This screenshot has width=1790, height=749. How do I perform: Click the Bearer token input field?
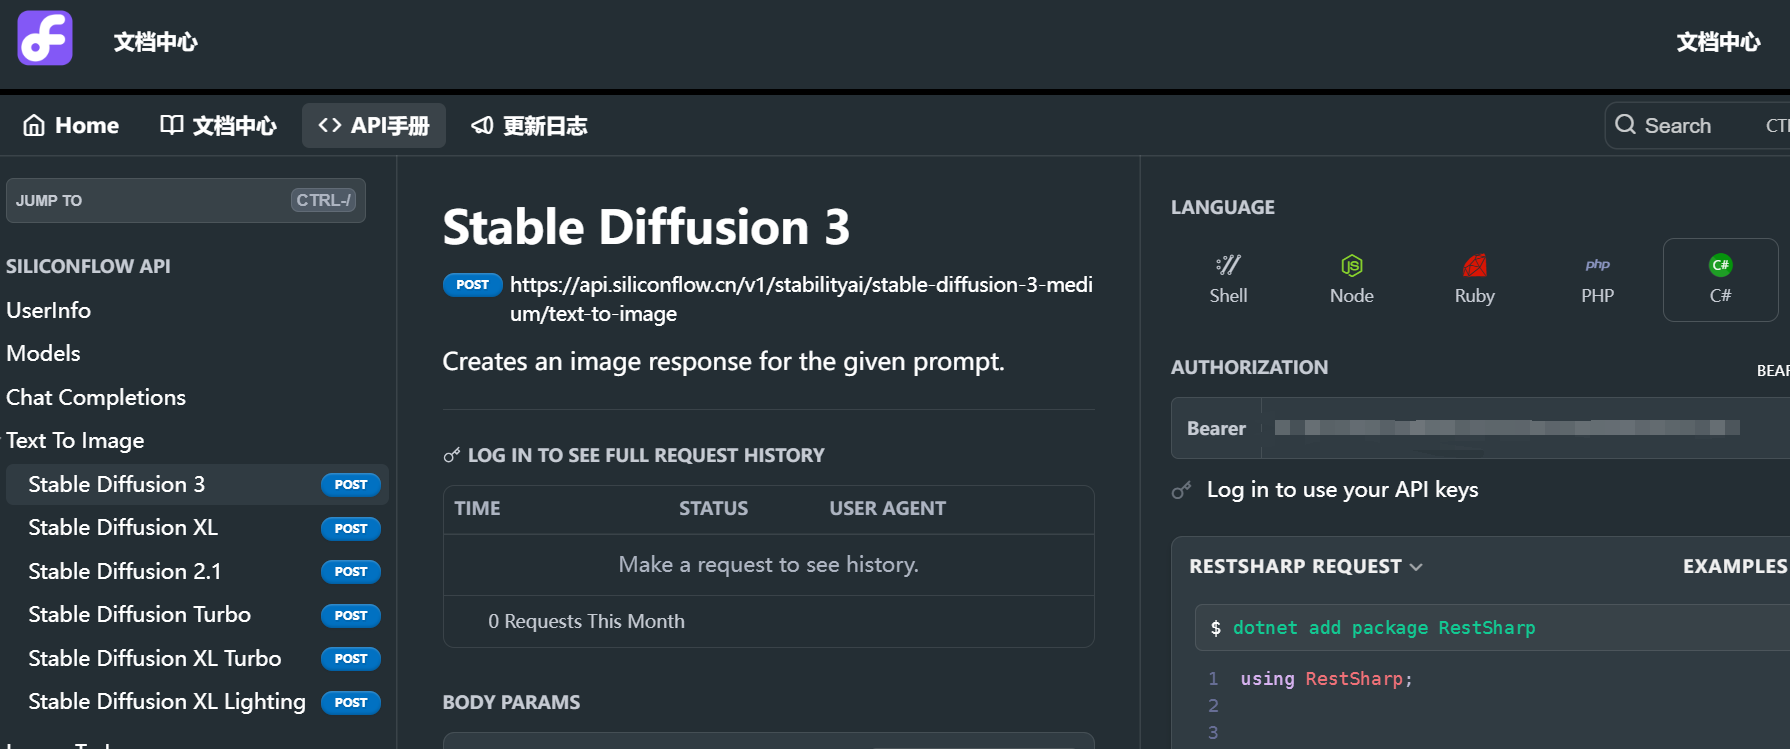pos(1526,428)
